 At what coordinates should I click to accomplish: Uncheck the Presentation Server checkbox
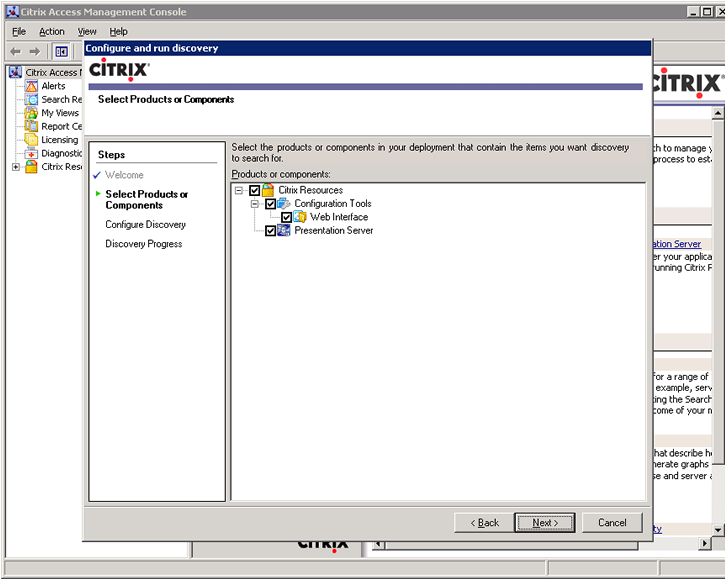[270, 230]
